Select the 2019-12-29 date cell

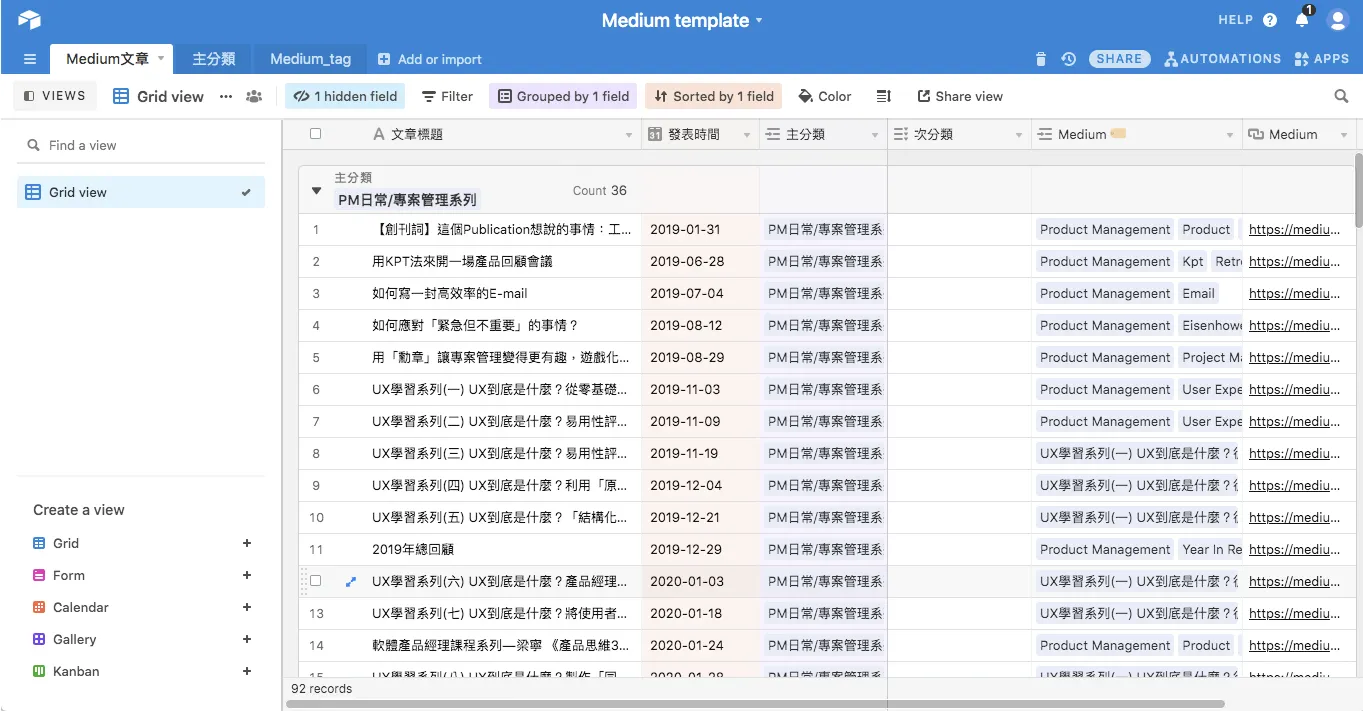click(x=700, y=549)
